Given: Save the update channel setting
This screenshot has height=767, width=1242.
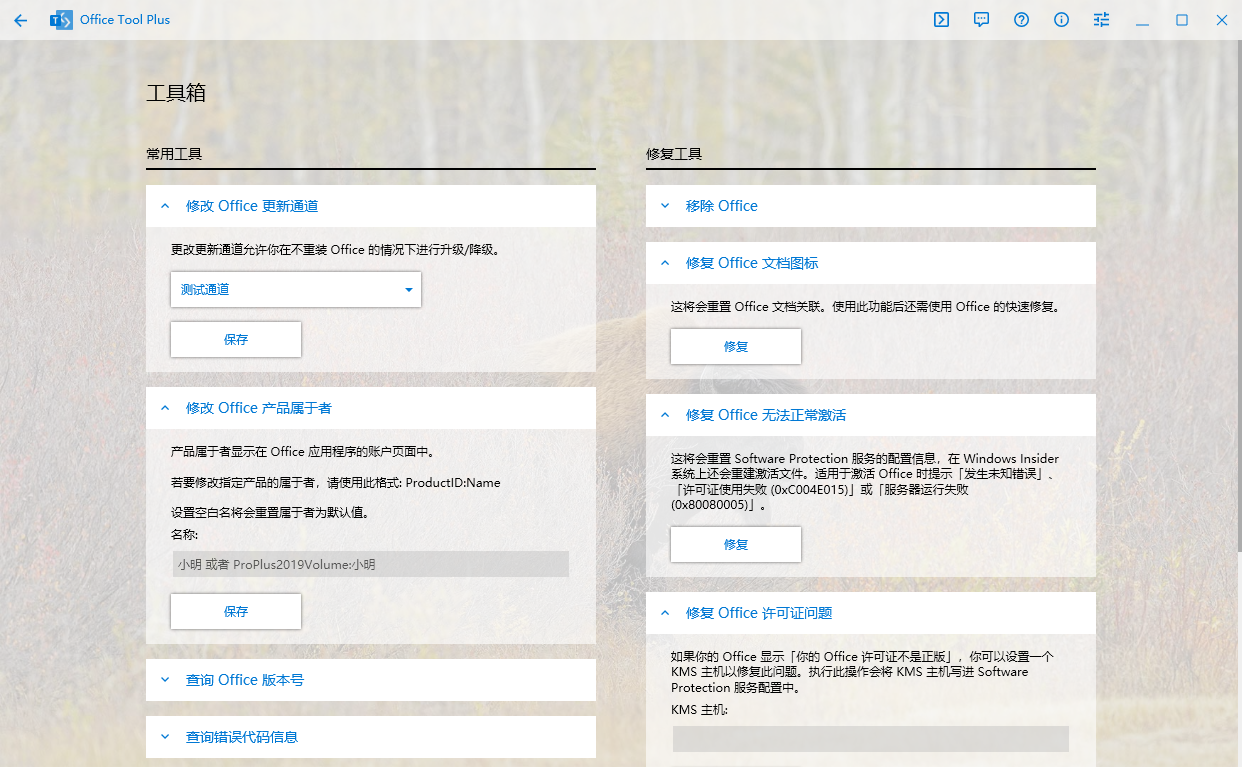Looking at the screenshot, I should pyautogui.click(x=236, y=340).
